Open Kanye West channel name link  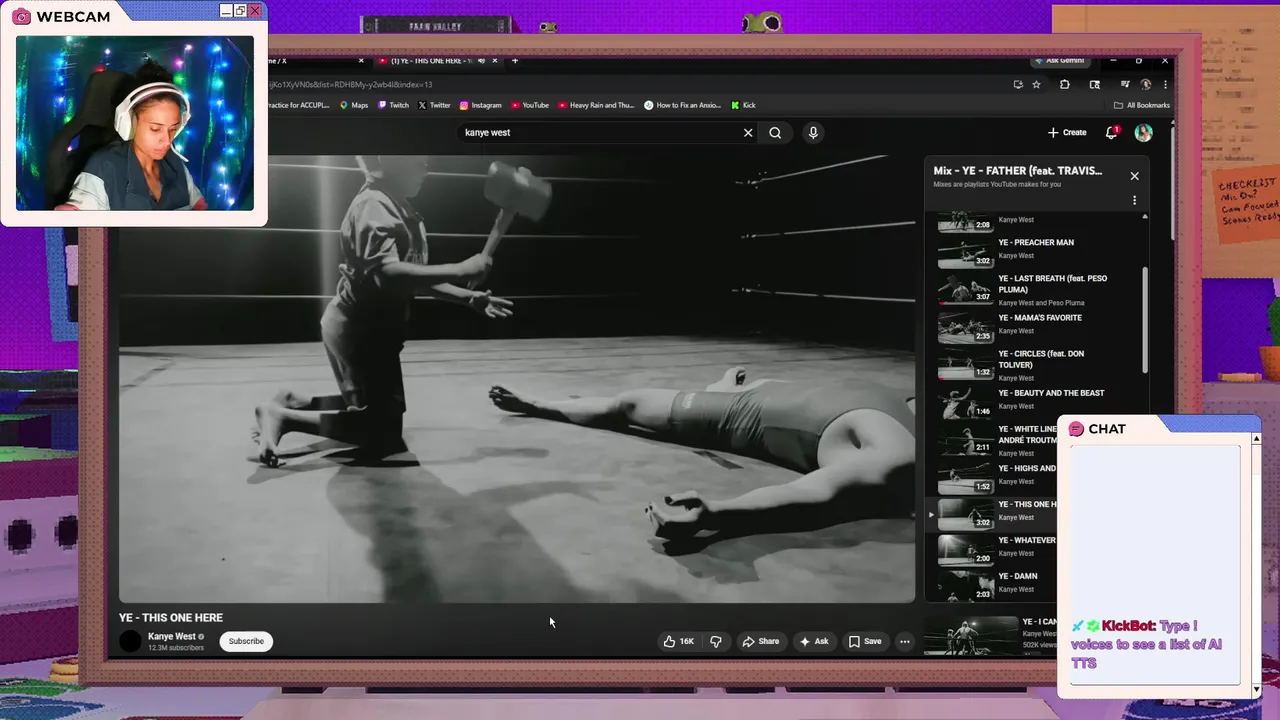pyautogui.click(x=172, y=636)
